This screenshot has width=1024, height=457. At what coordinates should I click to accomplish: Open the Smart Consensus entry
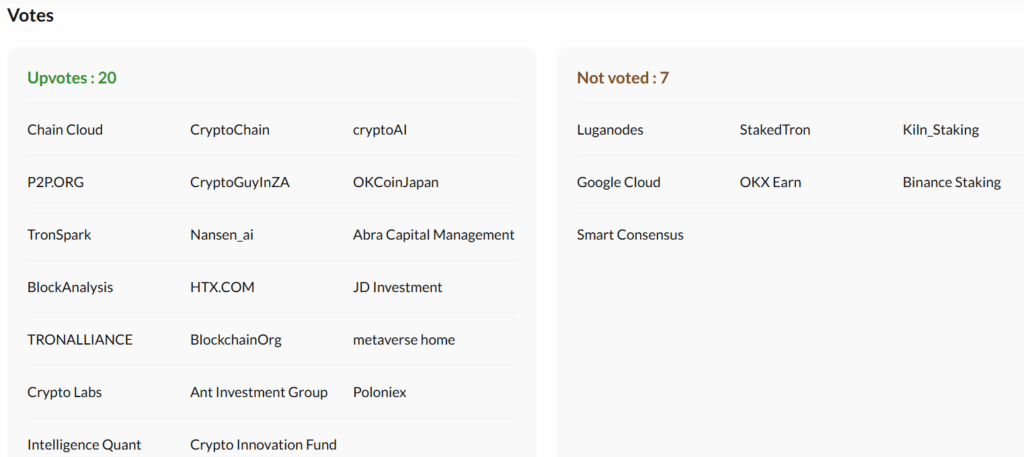pyautogui.click(x=630, y=235)
